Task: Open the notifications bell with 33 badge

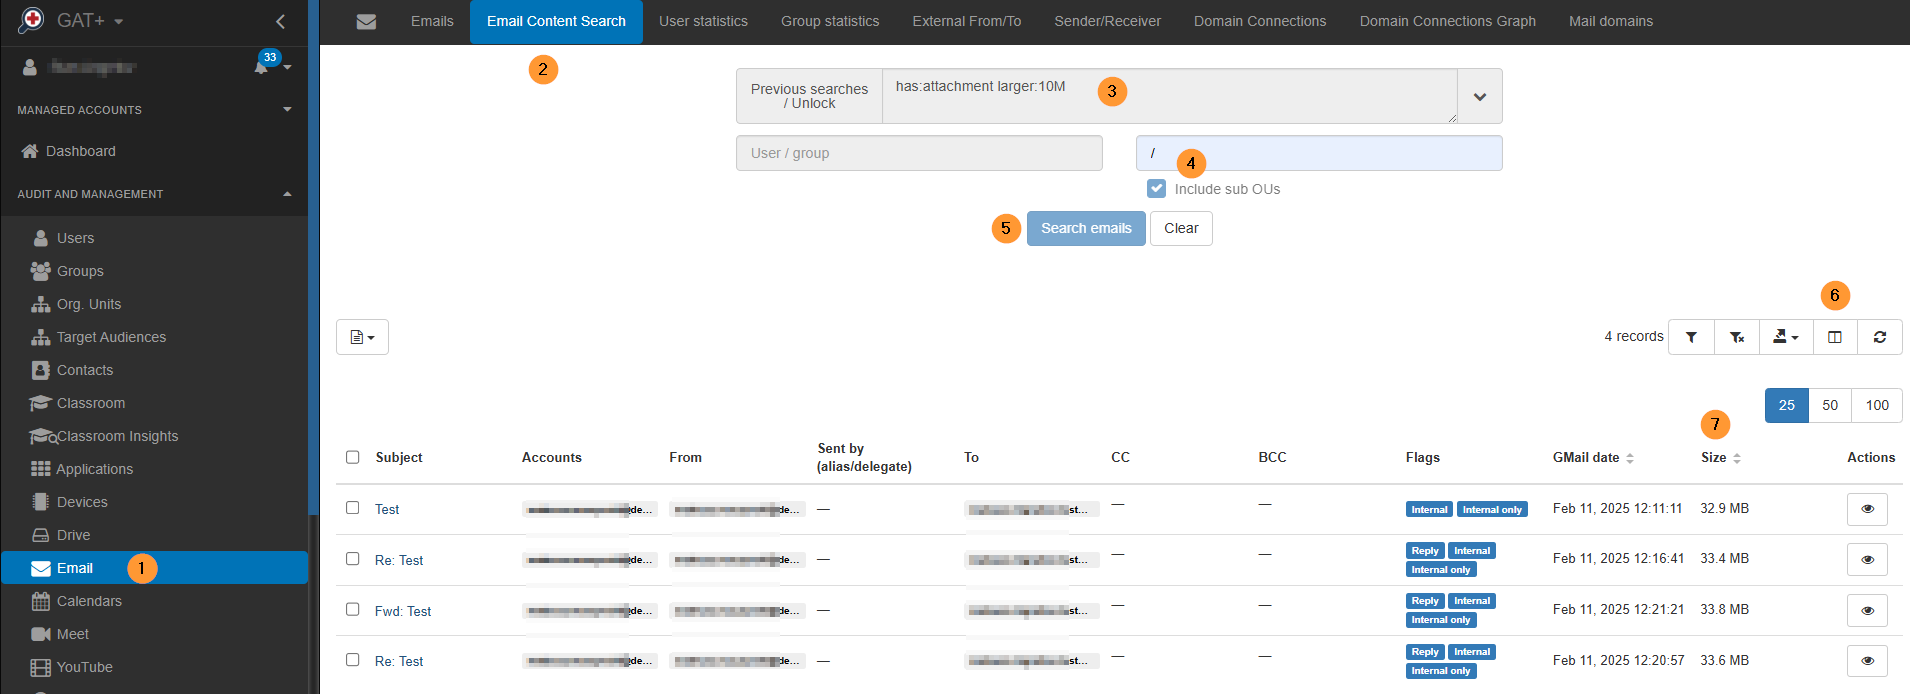Action: [x=262, y=66]
